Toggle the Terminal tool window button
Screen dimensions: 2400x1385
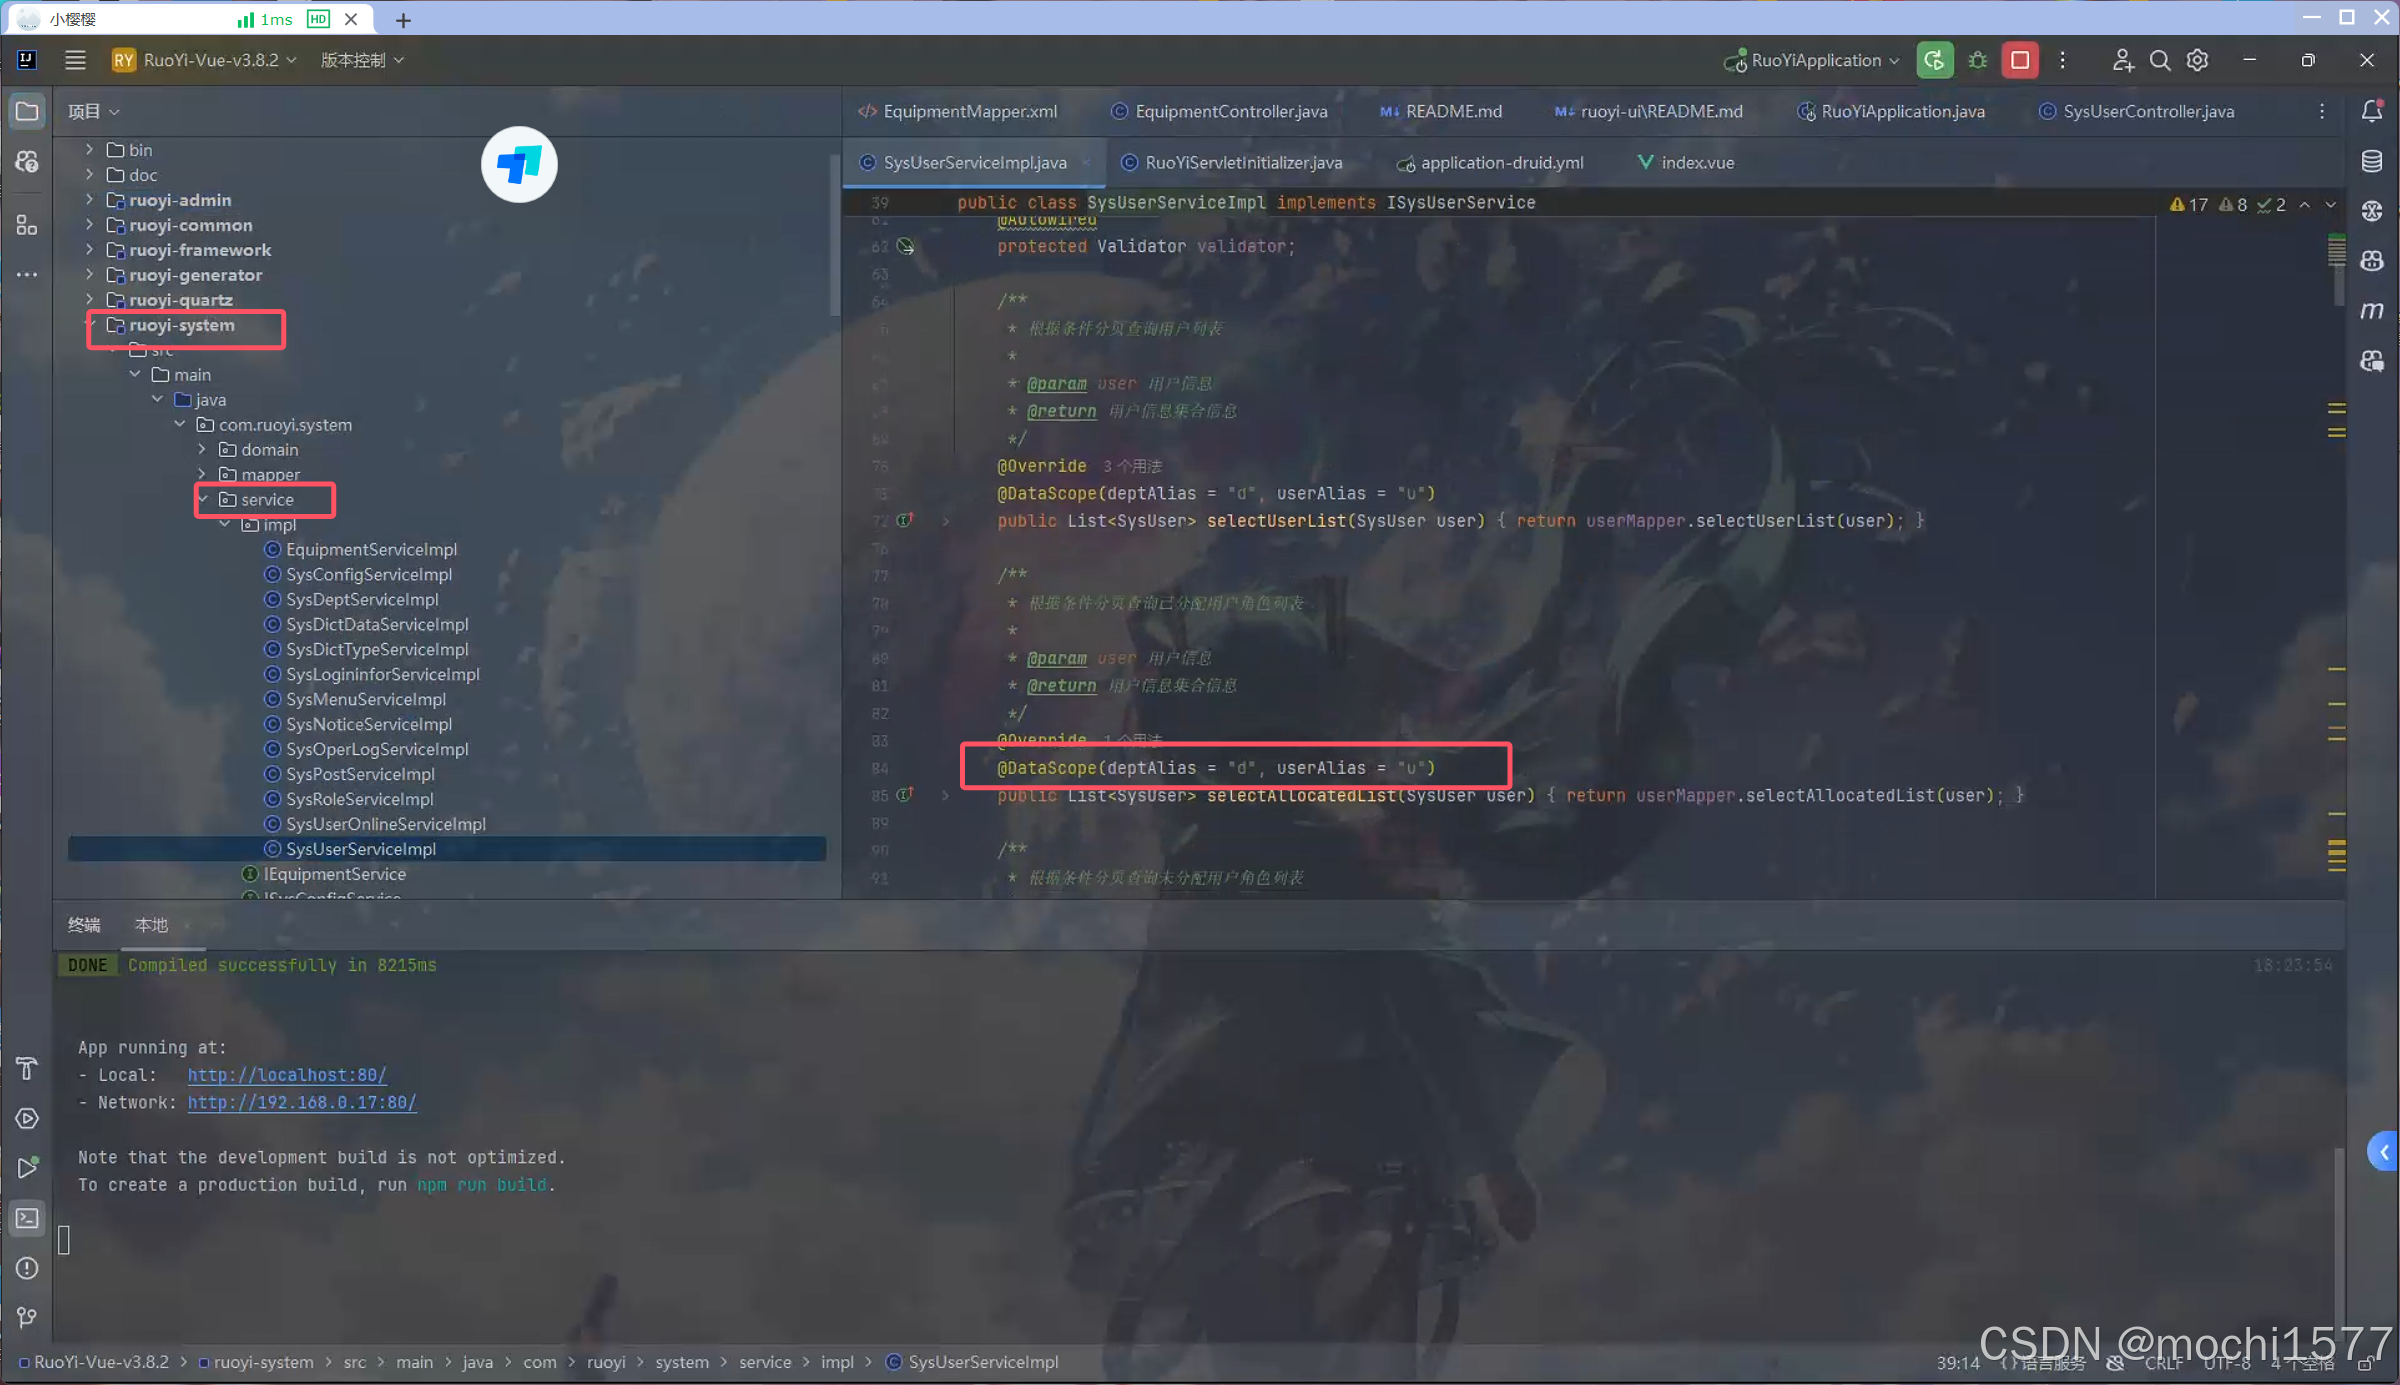pyautogui.click(x=27, y=1217)
